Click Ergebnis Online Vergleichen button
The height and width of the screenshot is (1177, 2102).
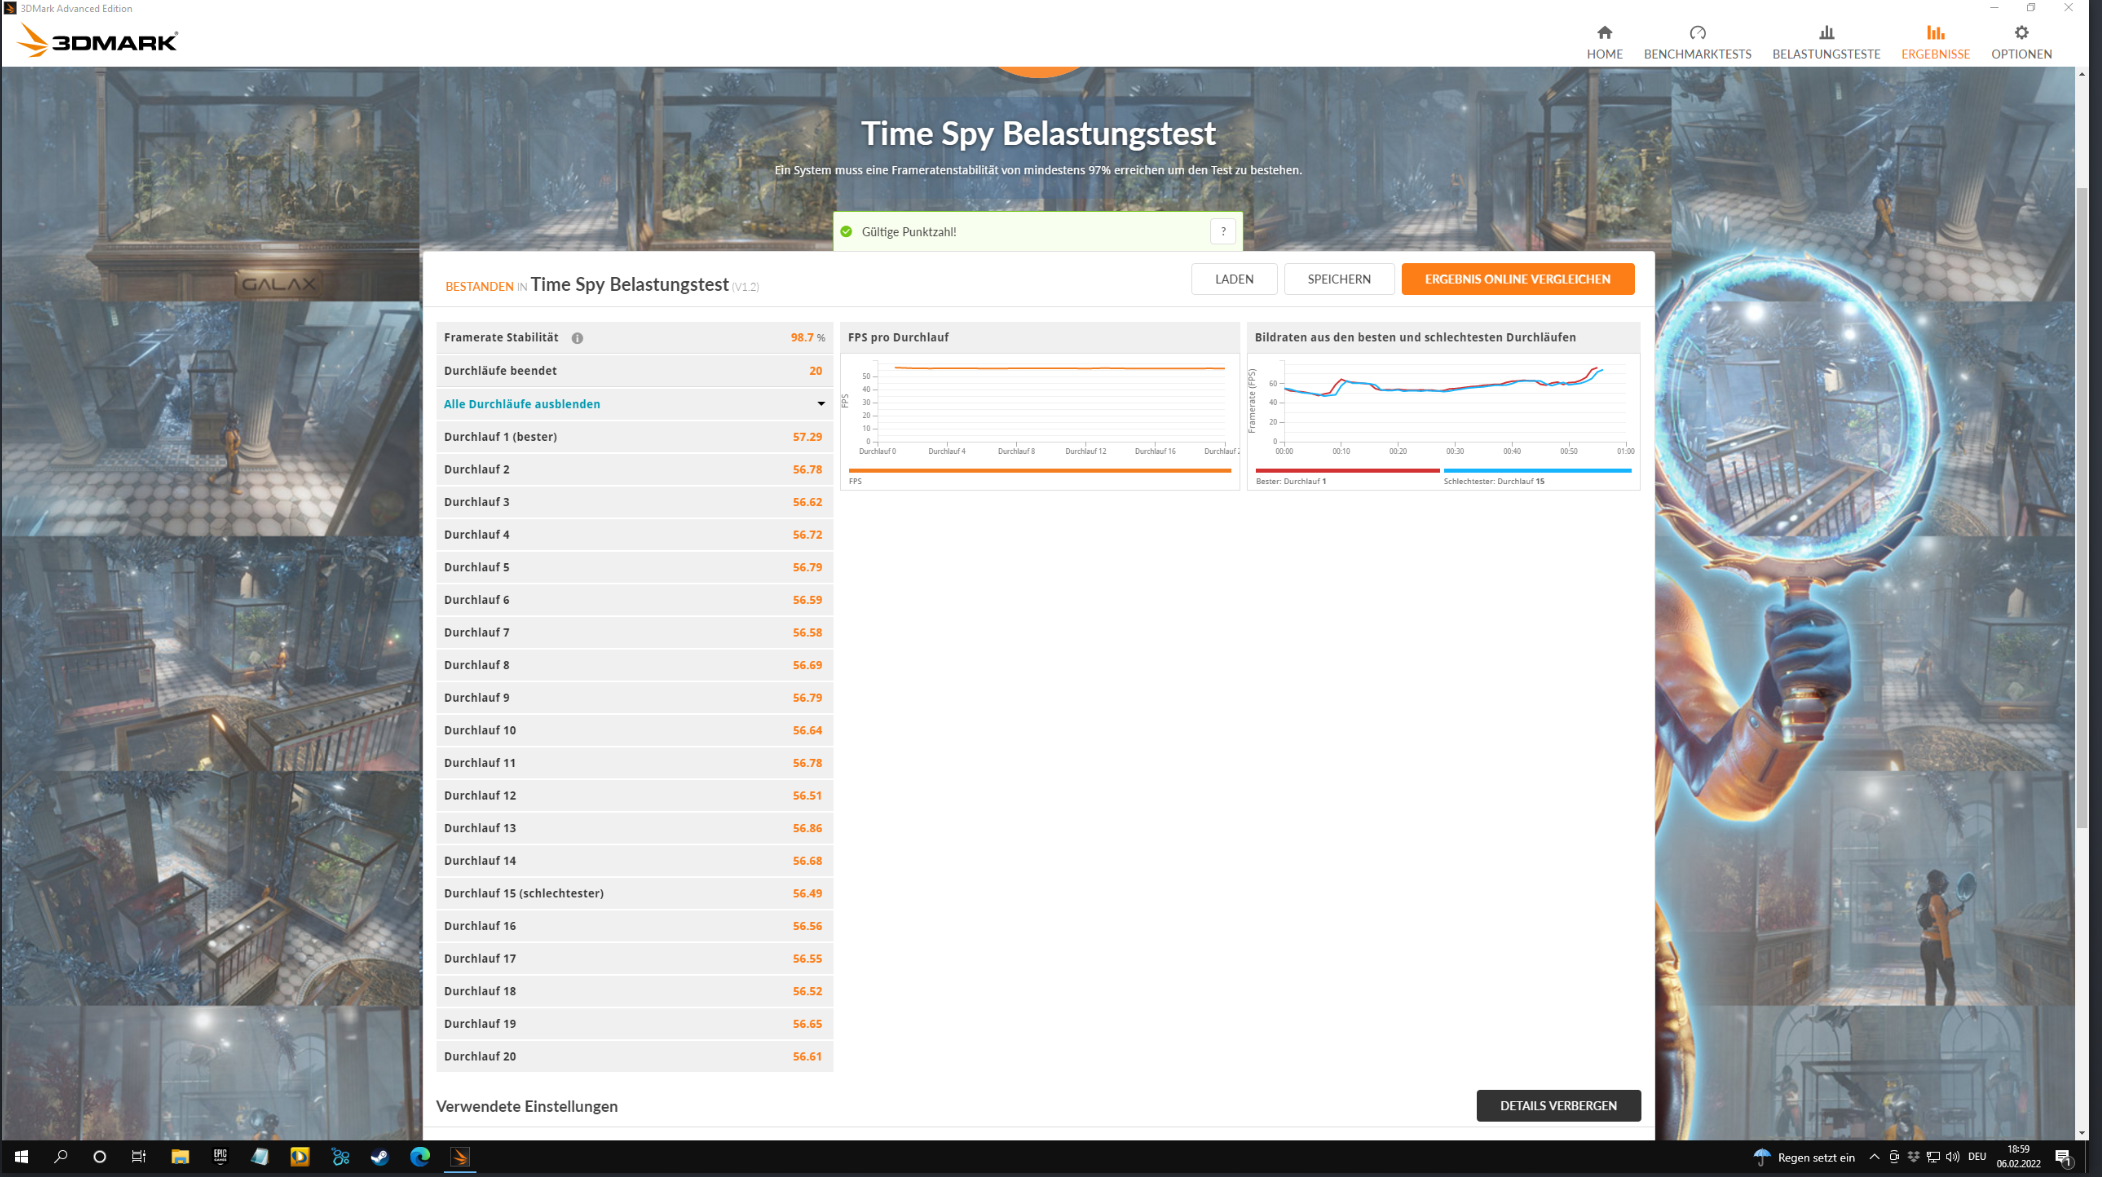point(1517,279)
